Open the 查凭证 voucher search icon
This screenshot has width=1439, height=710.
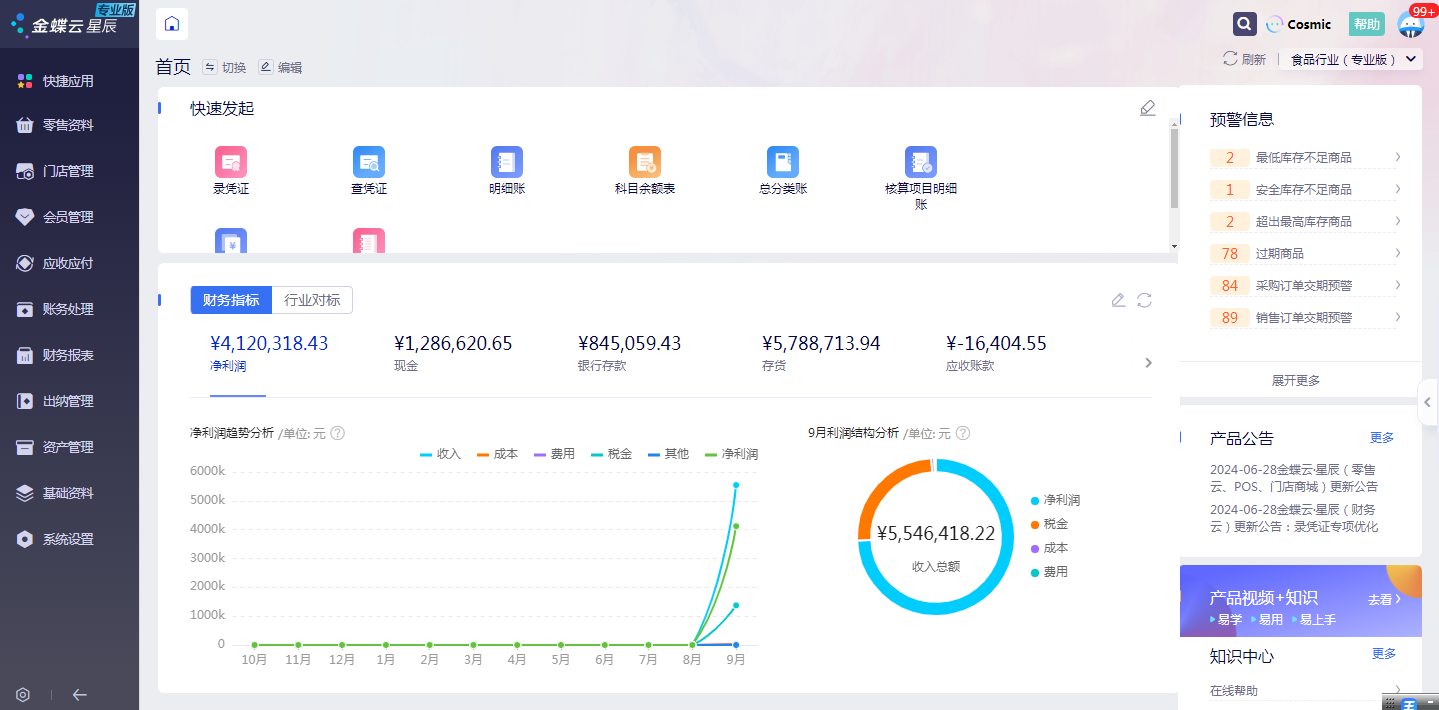(x=369, y=162)
